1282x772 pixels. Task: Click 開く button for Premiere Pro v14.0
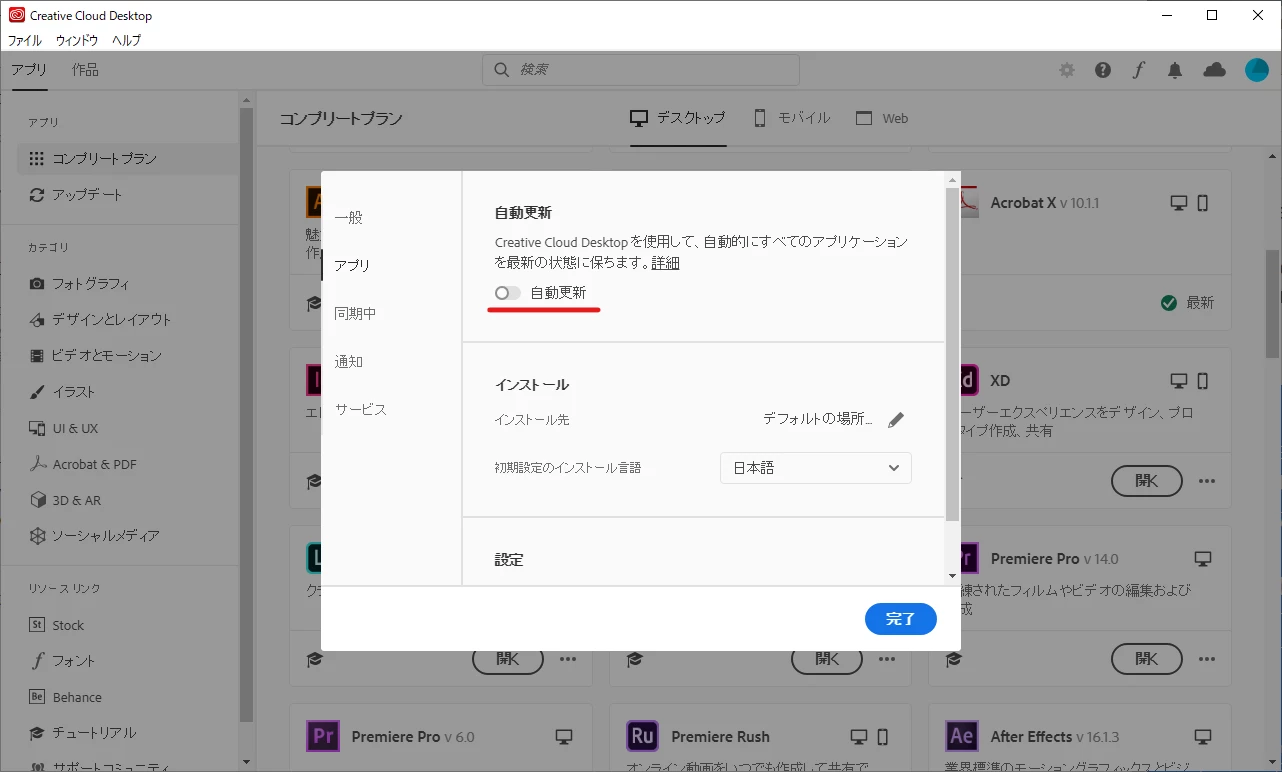coord(1146,659)
